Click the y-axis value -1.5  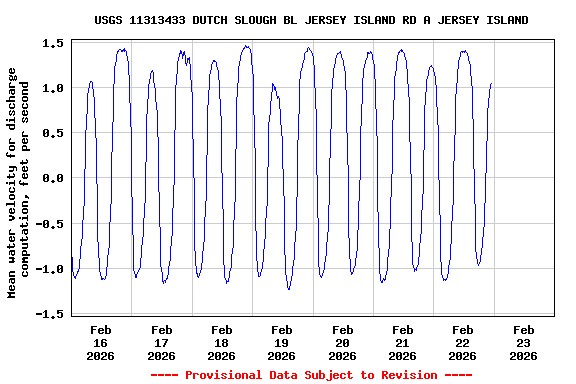[49, 314]
